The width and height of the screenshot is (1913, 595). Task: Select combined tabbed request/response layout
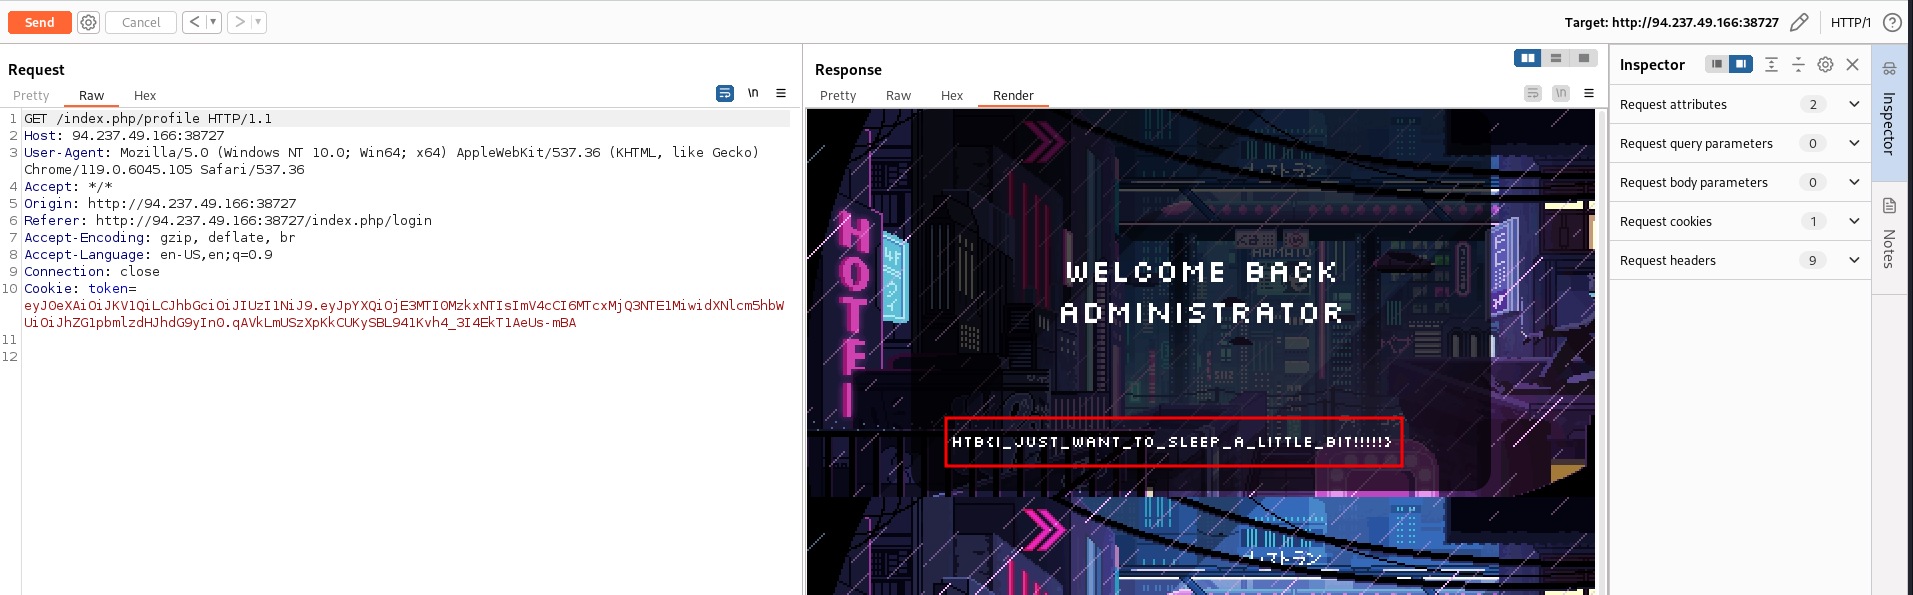(x=1584, y=58)
